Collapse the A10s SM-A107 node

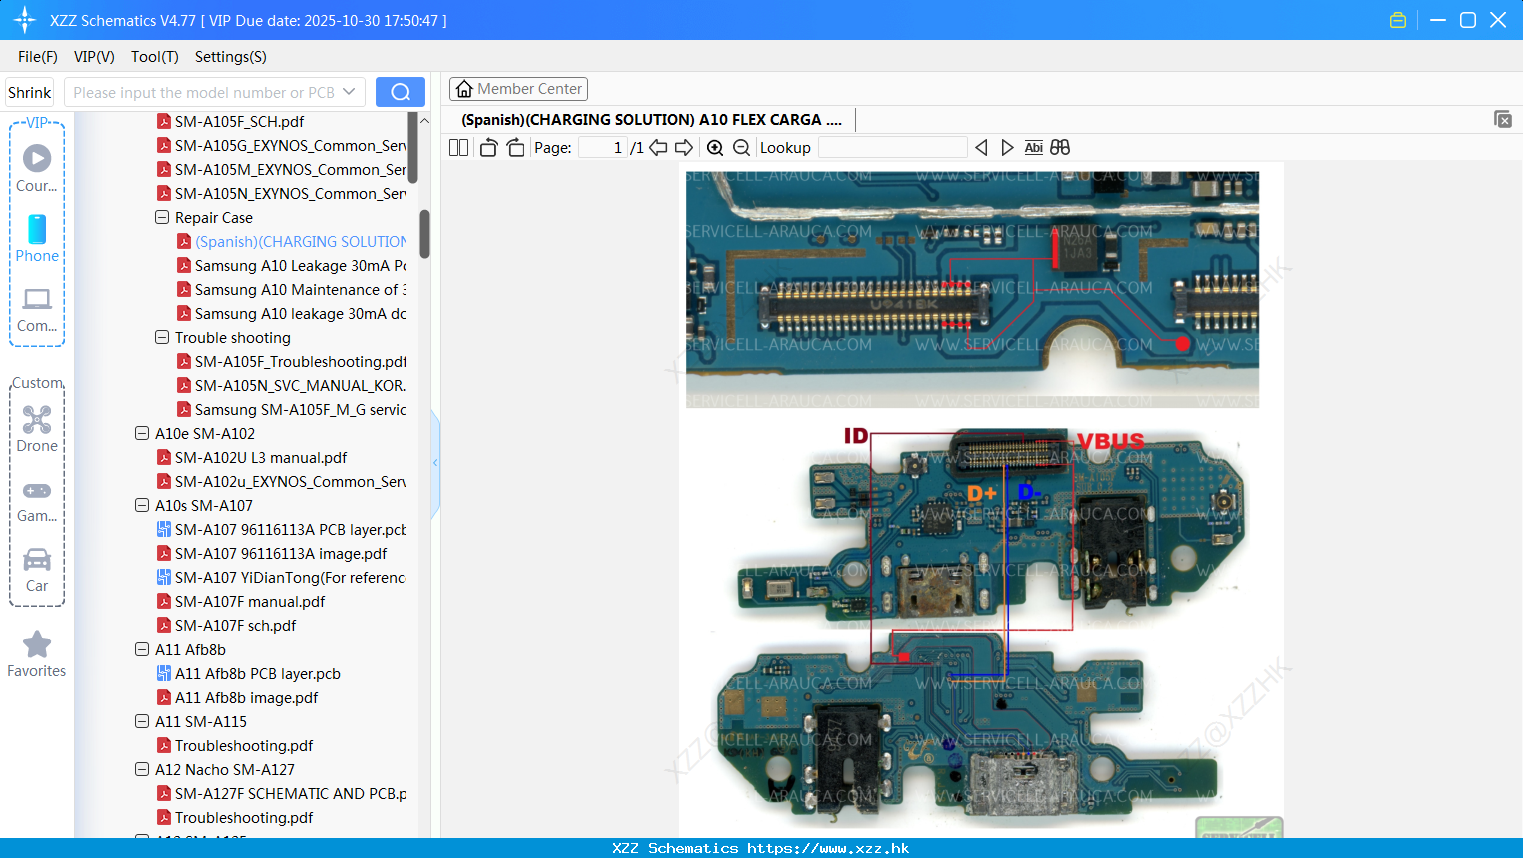point(142,505)
